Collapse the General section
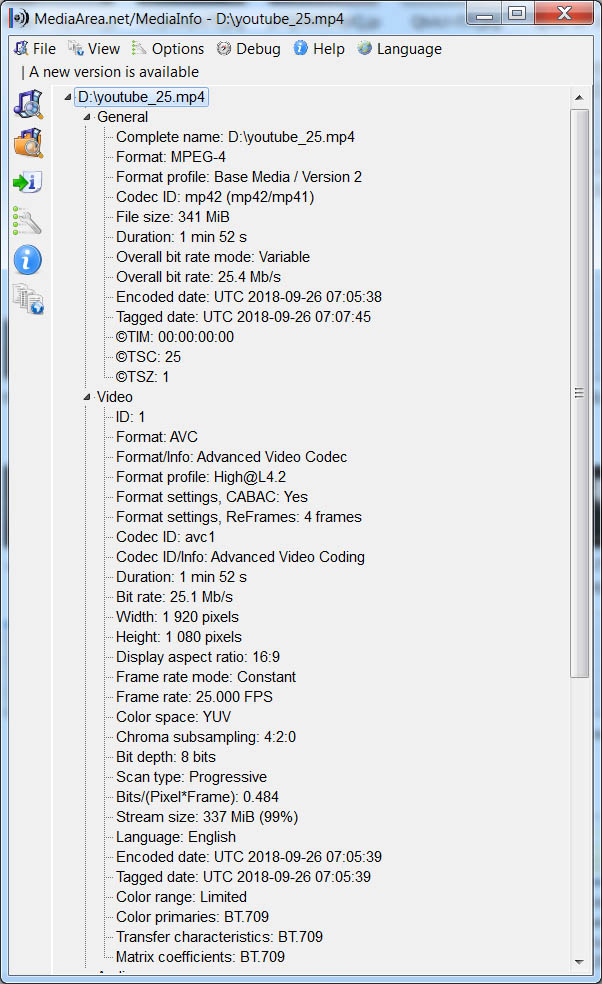The width and height of the screenshot is (602, 984). [87, 117]
